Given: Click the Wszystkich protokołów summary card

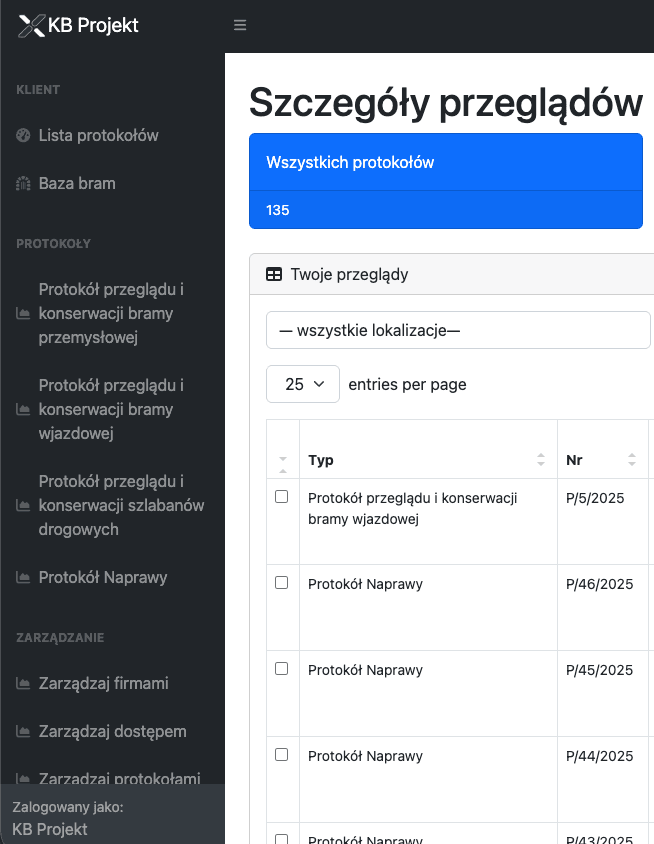Looking at the screenshot, I should [445, 180].
